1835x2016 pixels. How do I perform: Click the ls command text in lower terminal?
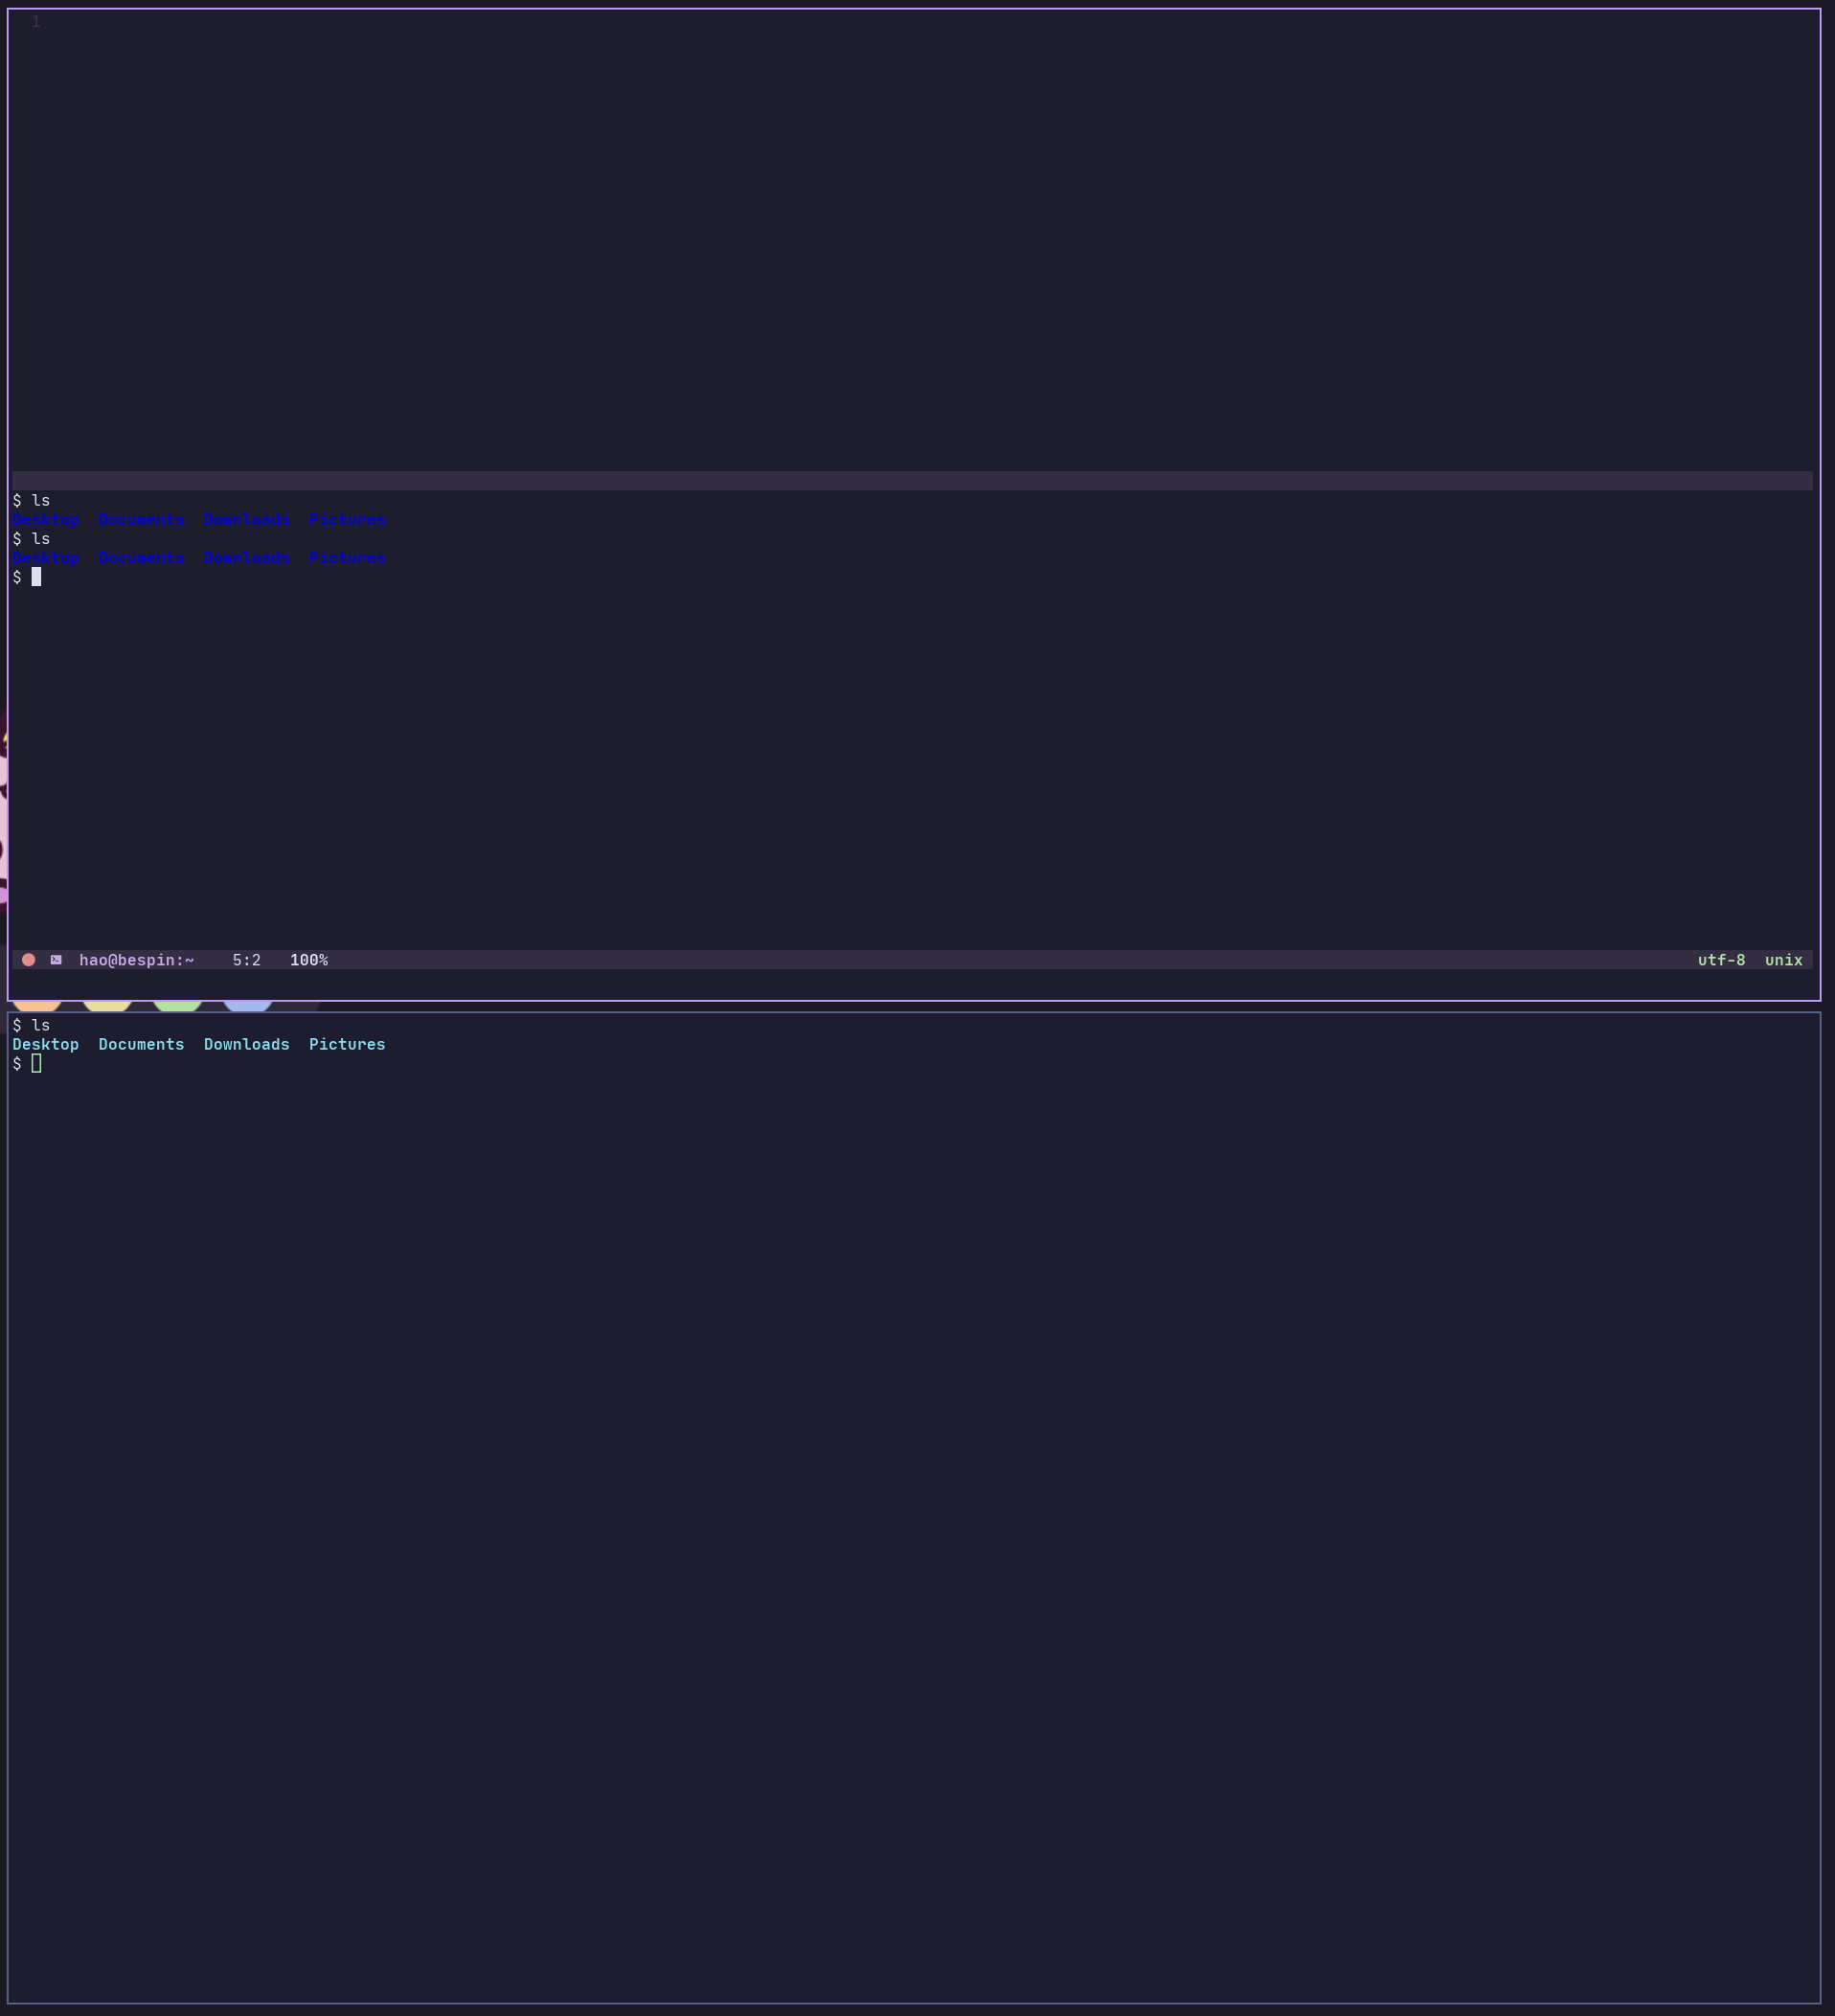coord(40,1025)
